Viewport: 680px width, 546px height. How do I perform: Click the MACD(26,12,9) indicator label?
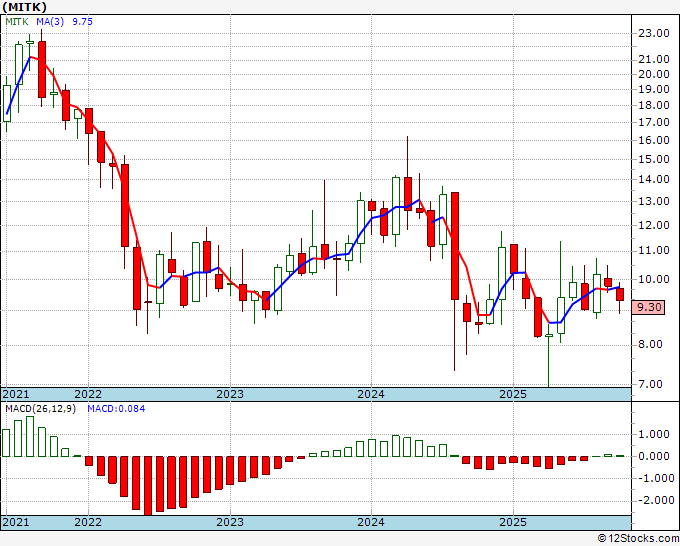40,409
